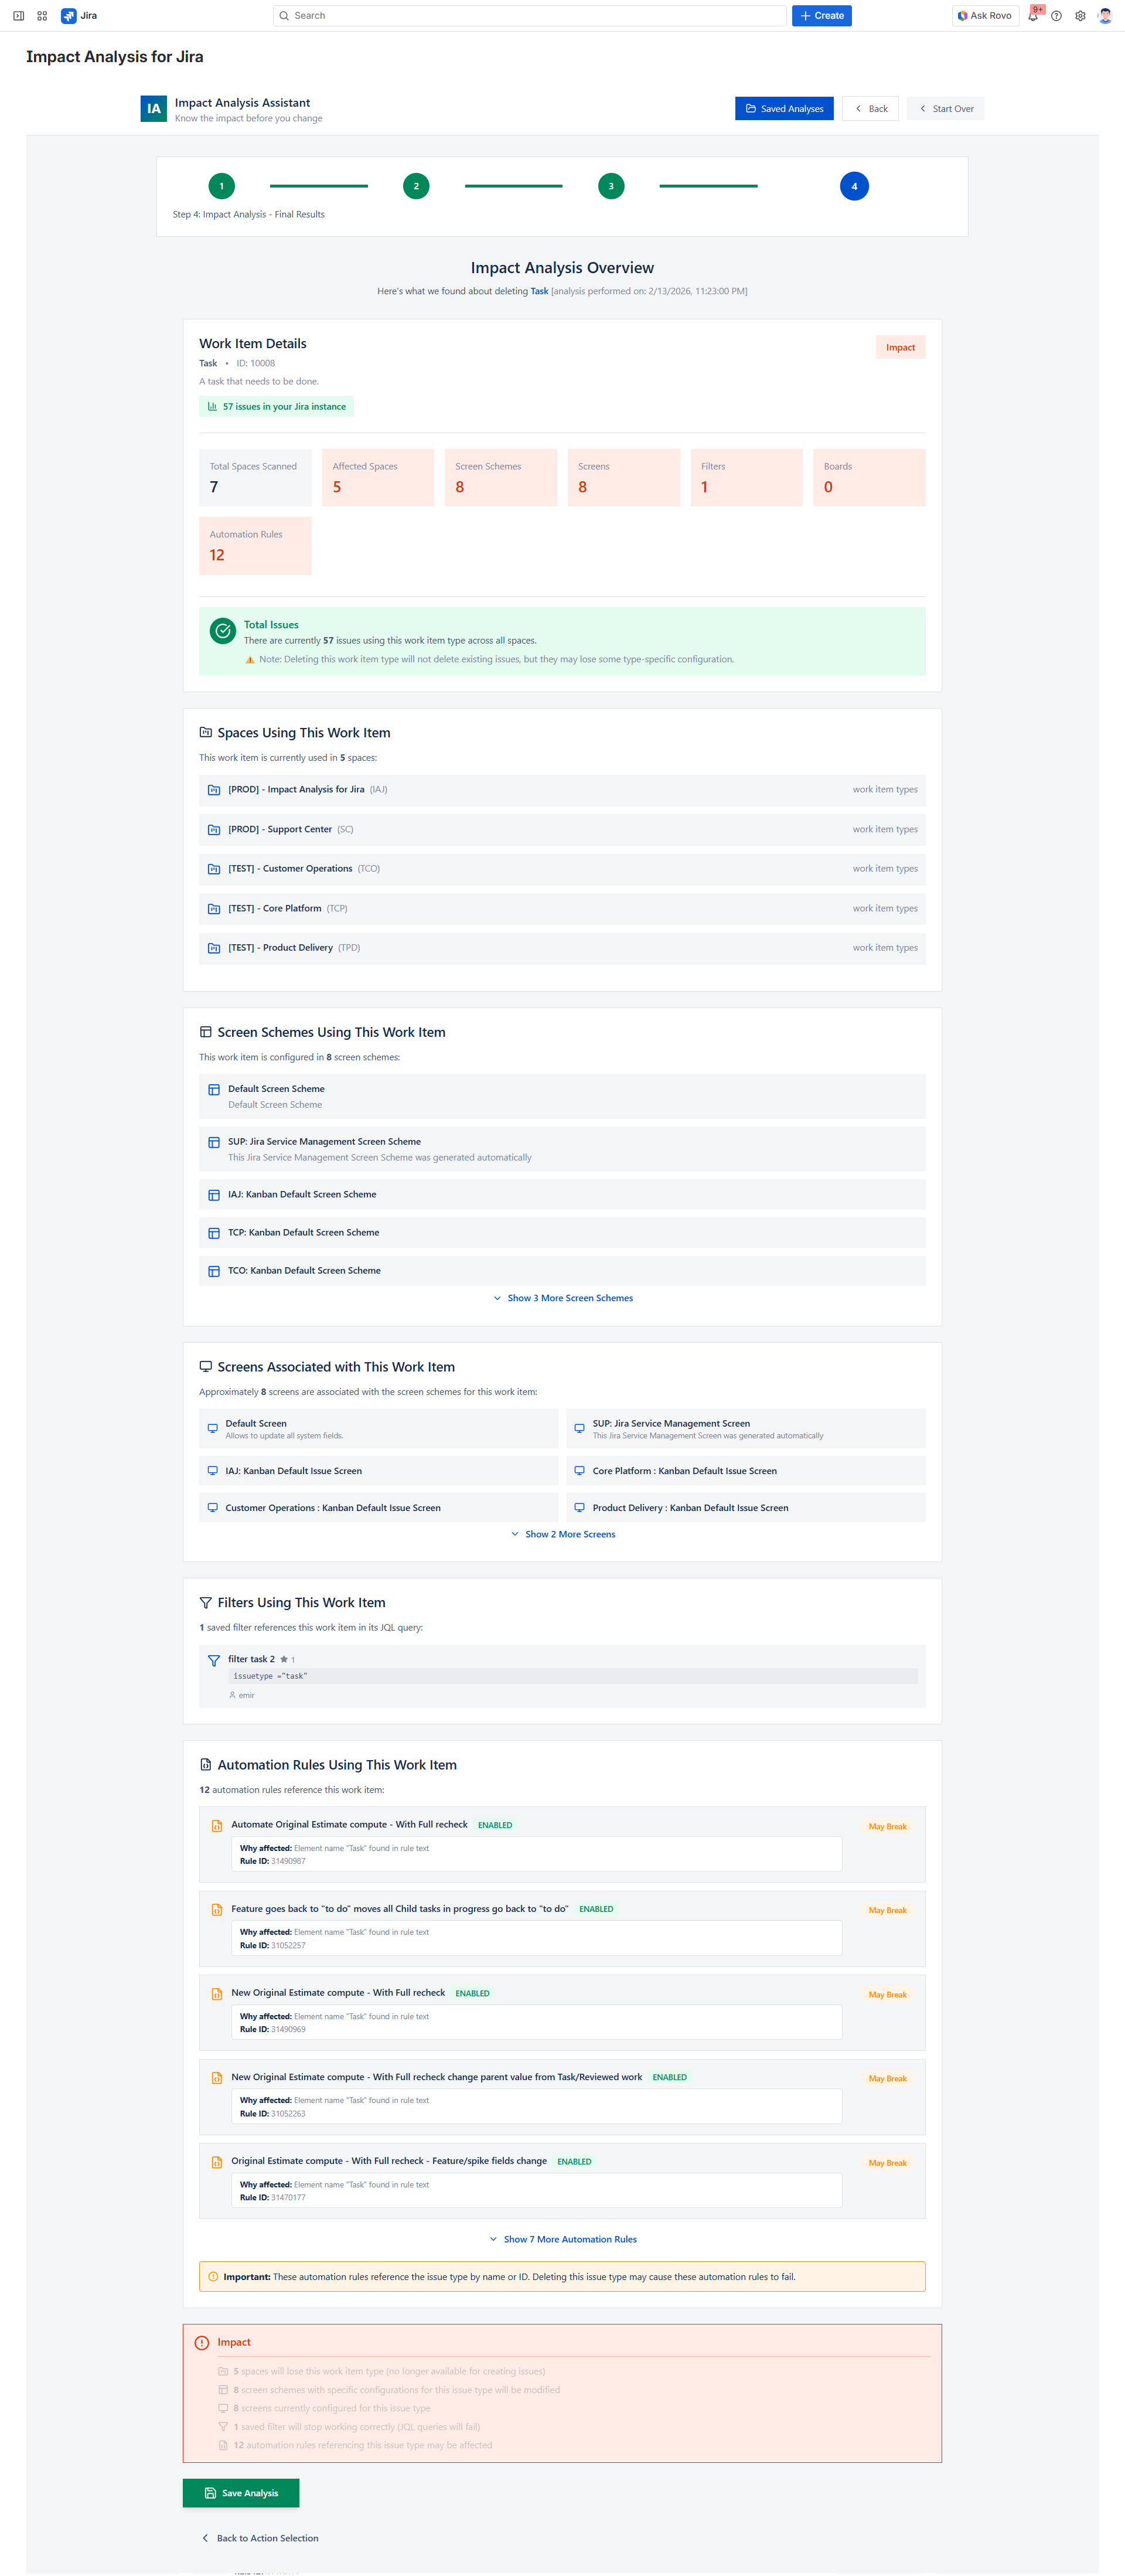Toggle the sidebar collapse icon
This screenshot has height=2576, width=1125.
pyautogui.click(x=18, y=16)
